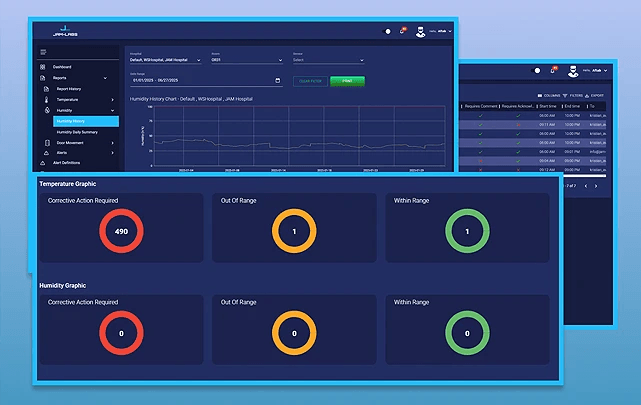Screen dimensions: 641x405
Task: Click user avatar icon in front window
Action: click(x=419, y=31)
